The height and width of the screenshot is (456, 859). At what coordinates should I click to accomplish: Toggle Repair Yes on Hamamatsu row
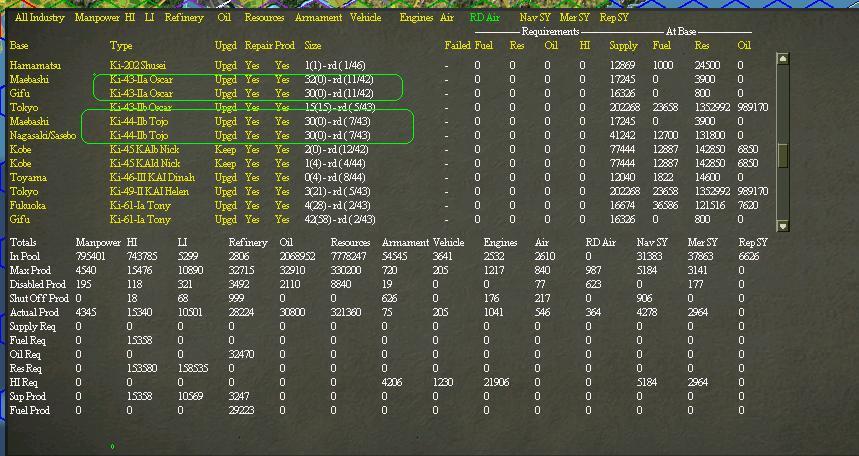[252, 65]
